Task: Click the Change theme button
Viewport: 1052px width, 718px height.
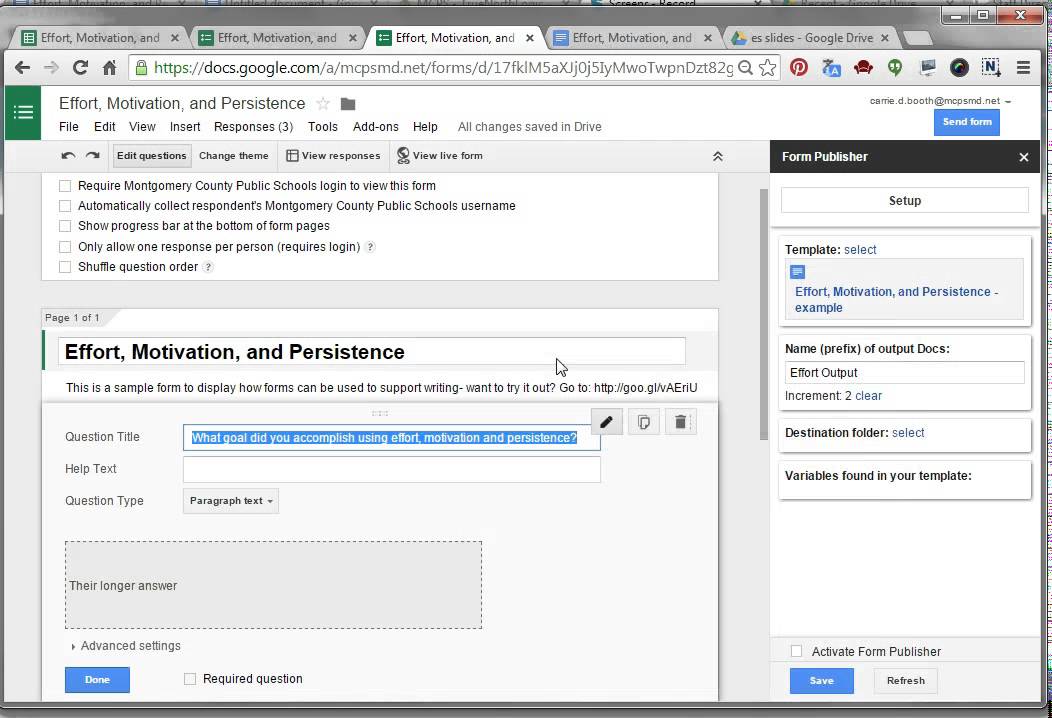Action: pyautogui.click(x=233, y=156)
